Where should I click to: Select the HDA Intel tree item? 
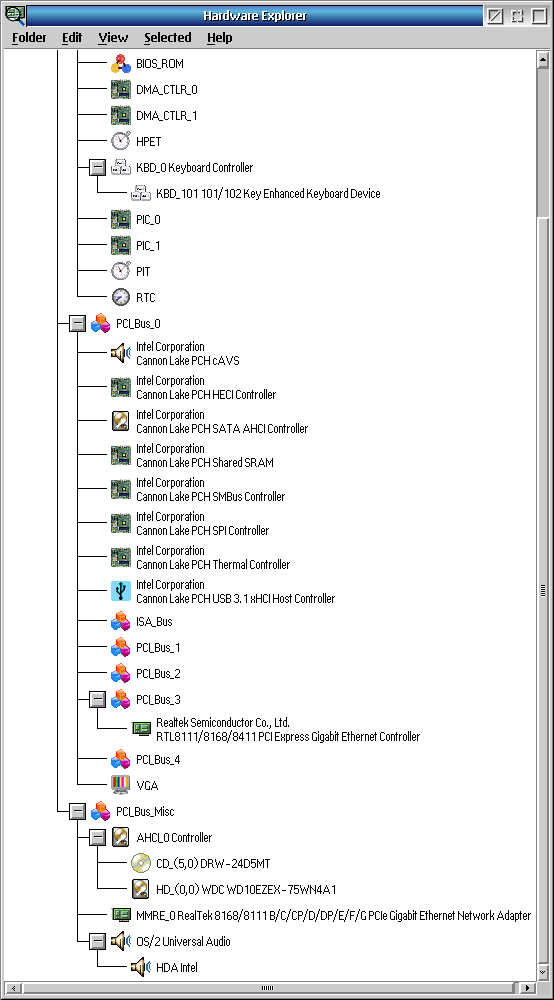pyautogui.click(x=177, y=967)
